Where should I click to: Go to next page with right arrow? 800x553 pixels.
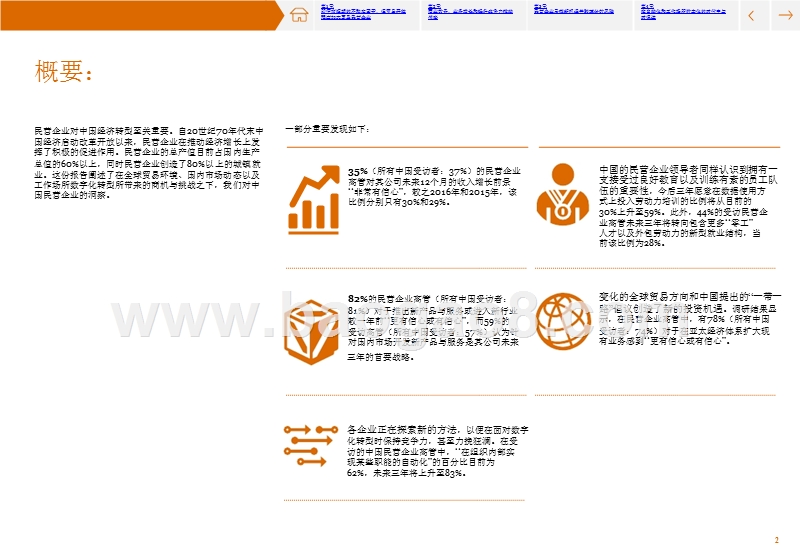click(786, 16)
